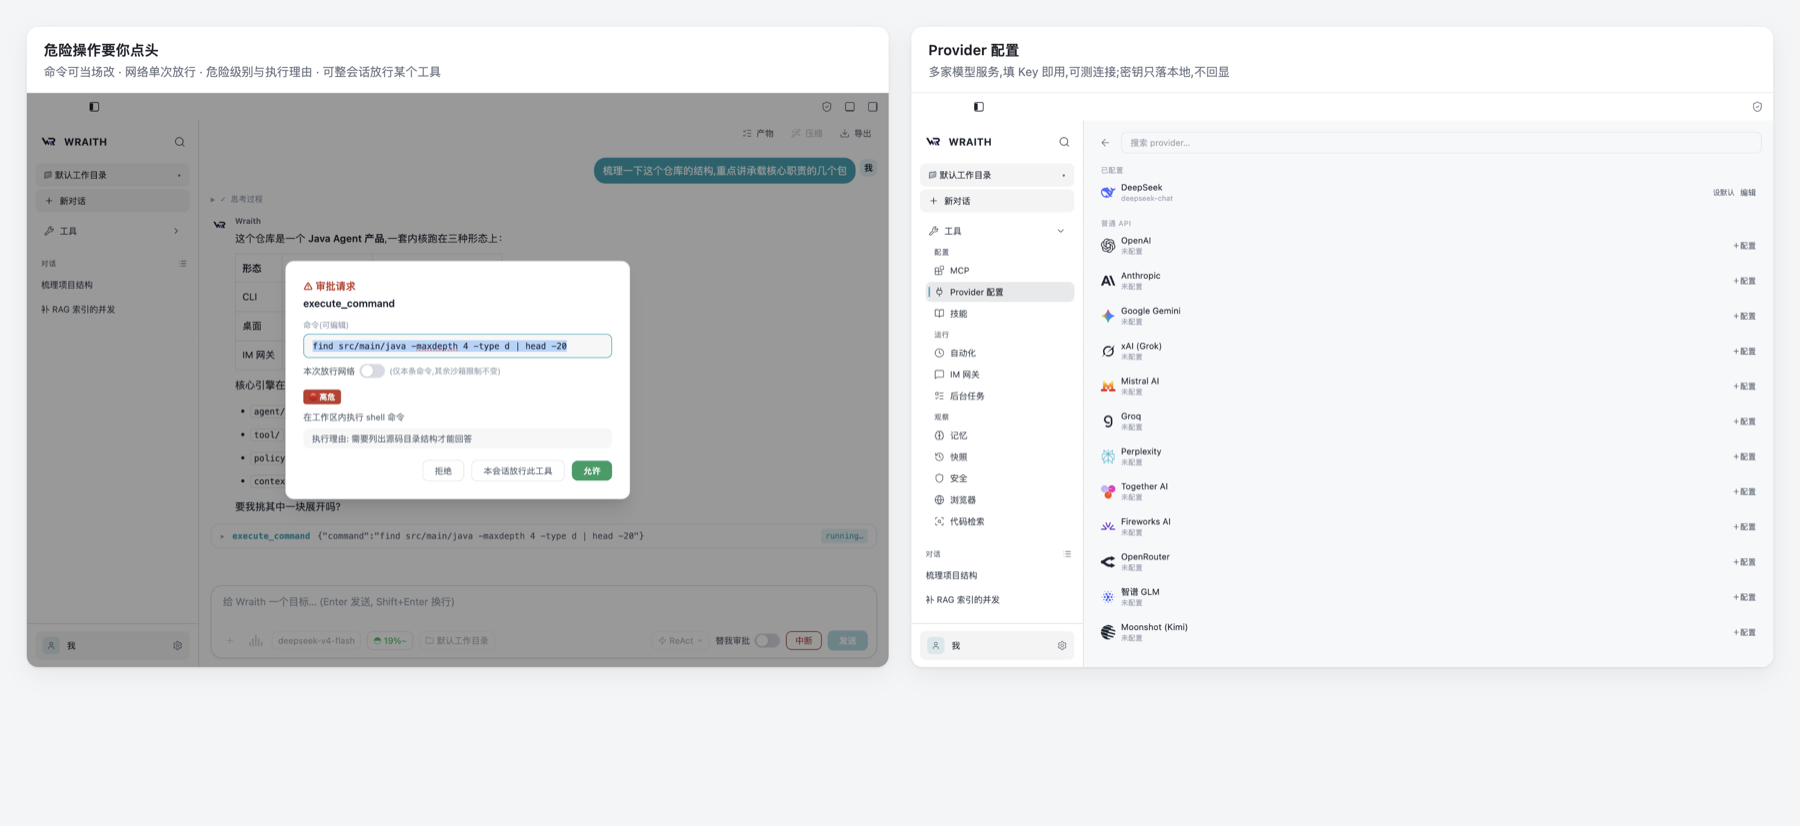The width and height of the screenshot is (1800, 826).
Task: Click 拒绝 to reject the command
Action: 443,471
